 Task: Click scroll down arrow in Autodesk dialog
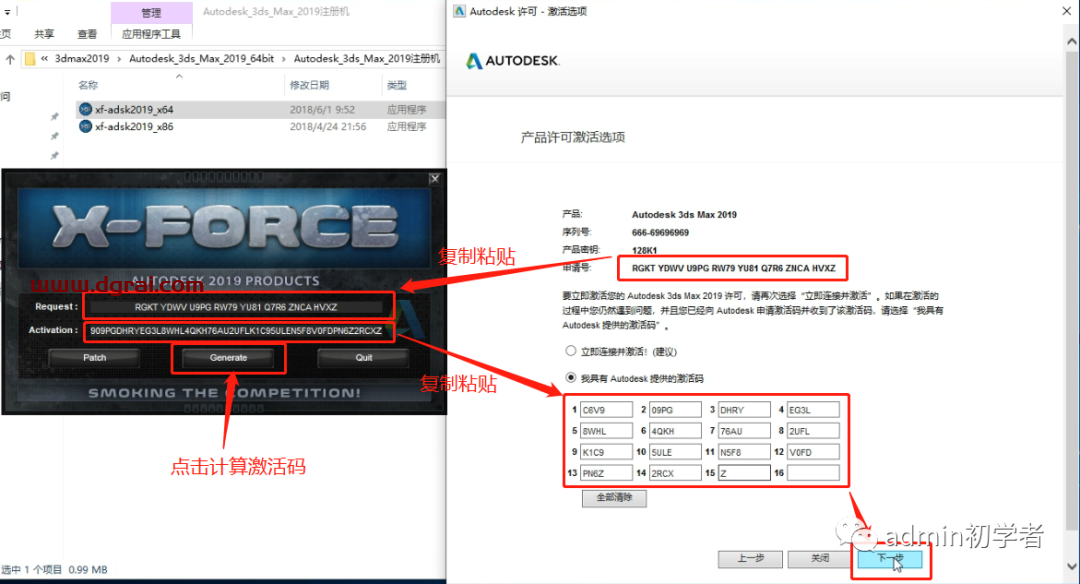[1072, 566]
